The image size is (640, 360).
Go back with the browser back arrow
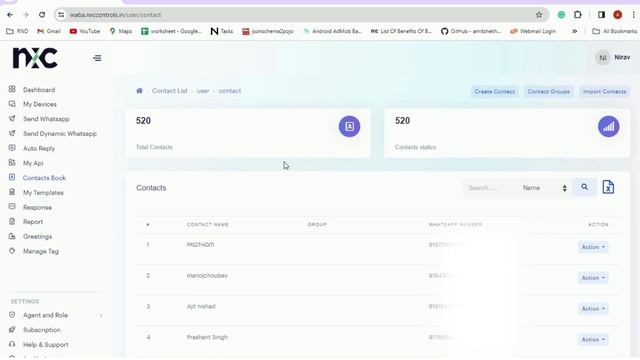pyautogui.click(x=10, y=15)
